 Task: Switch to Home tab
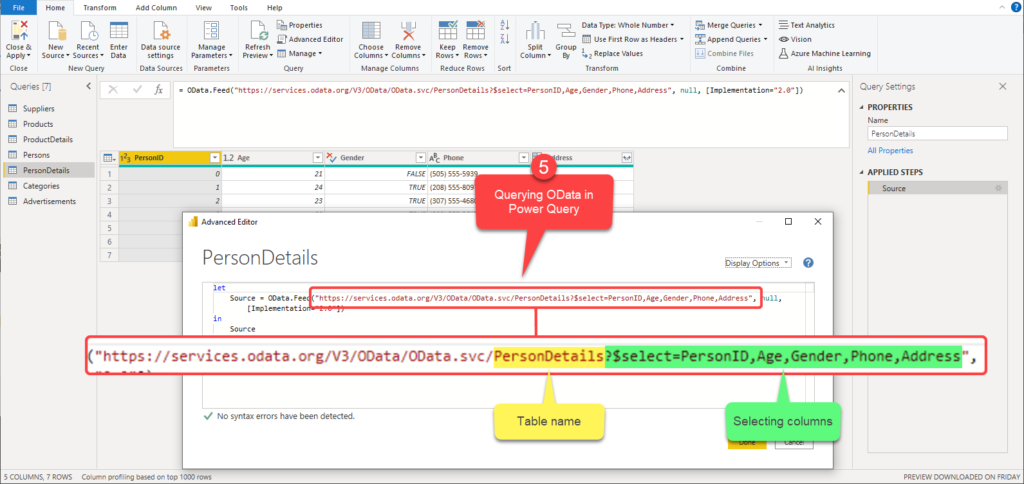click(55, 8)
